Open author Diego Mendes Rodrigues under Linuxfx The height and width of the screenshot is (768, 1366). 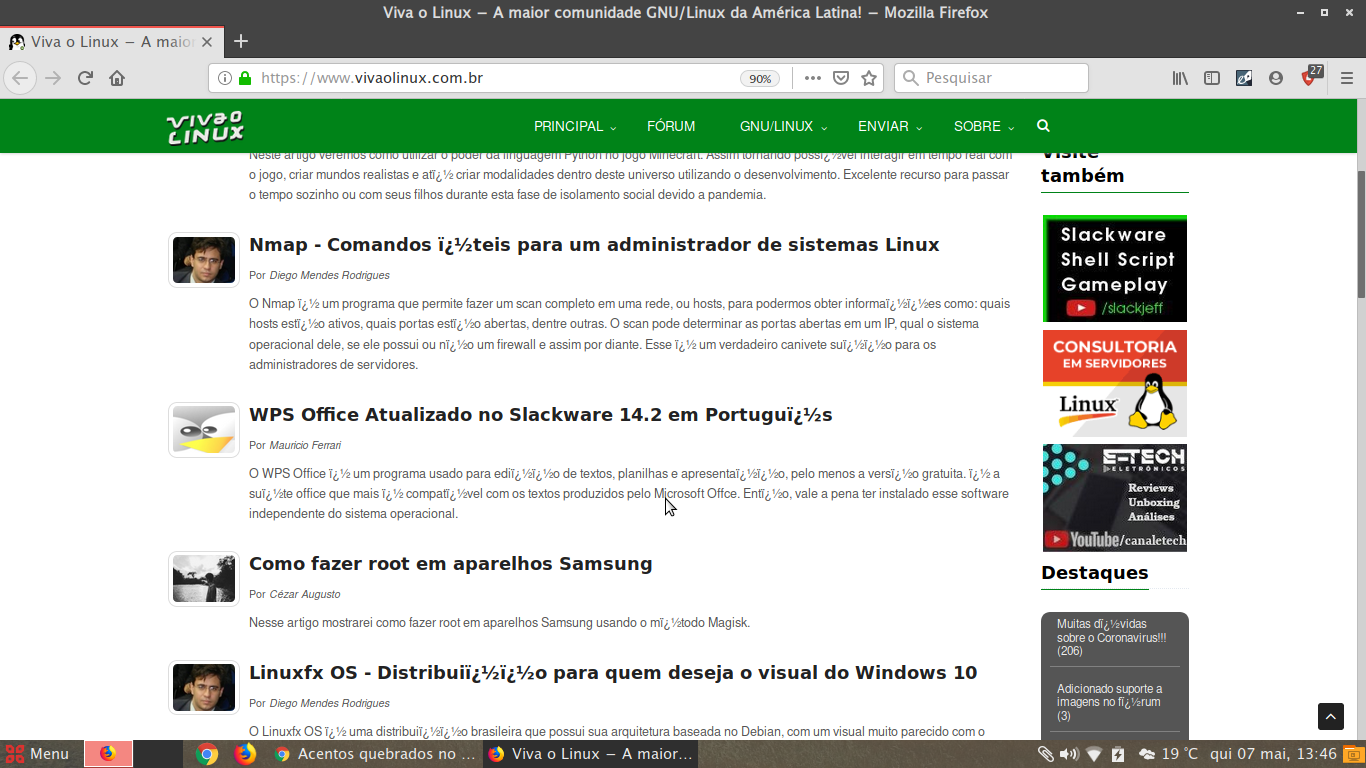click(x=329, y=703)
